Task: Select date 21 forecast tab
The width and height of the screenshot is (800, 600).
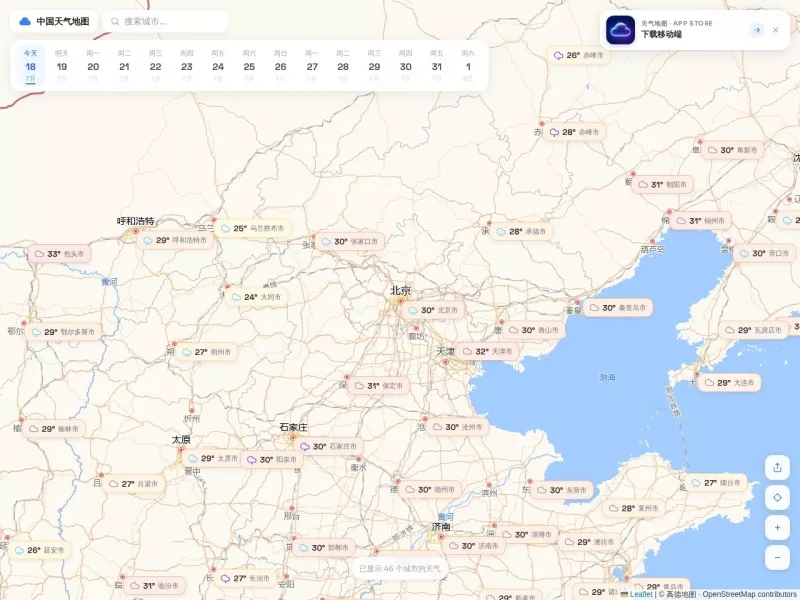Action: (124, 66)
